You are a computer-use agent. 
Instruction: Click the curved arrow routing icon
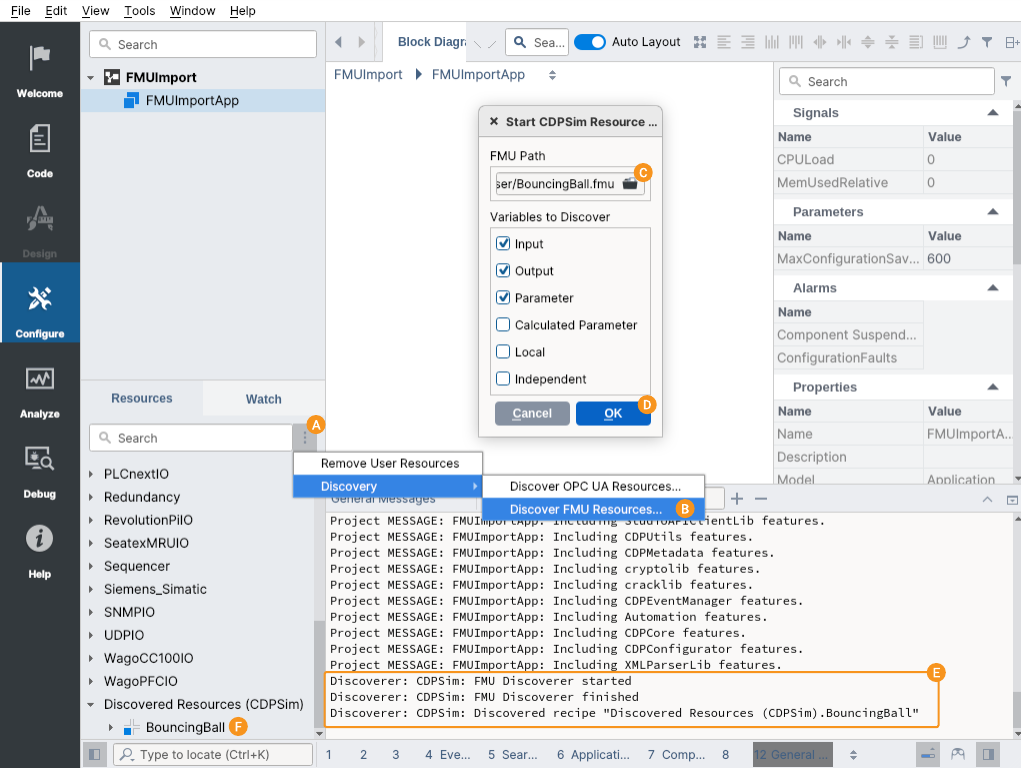click(x=964, y=42)
